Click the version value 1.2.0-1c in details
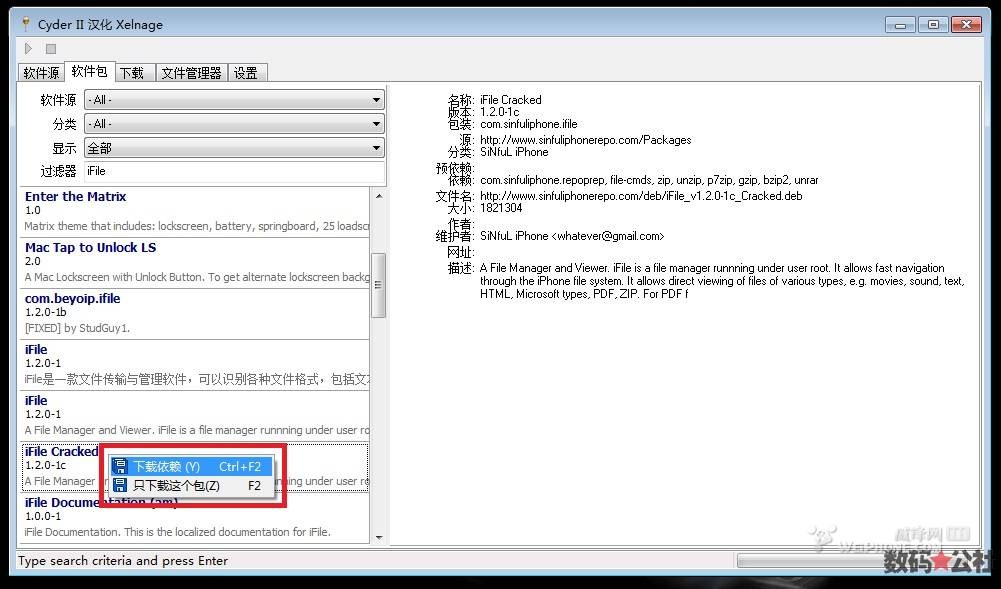 tap(500, 112)
